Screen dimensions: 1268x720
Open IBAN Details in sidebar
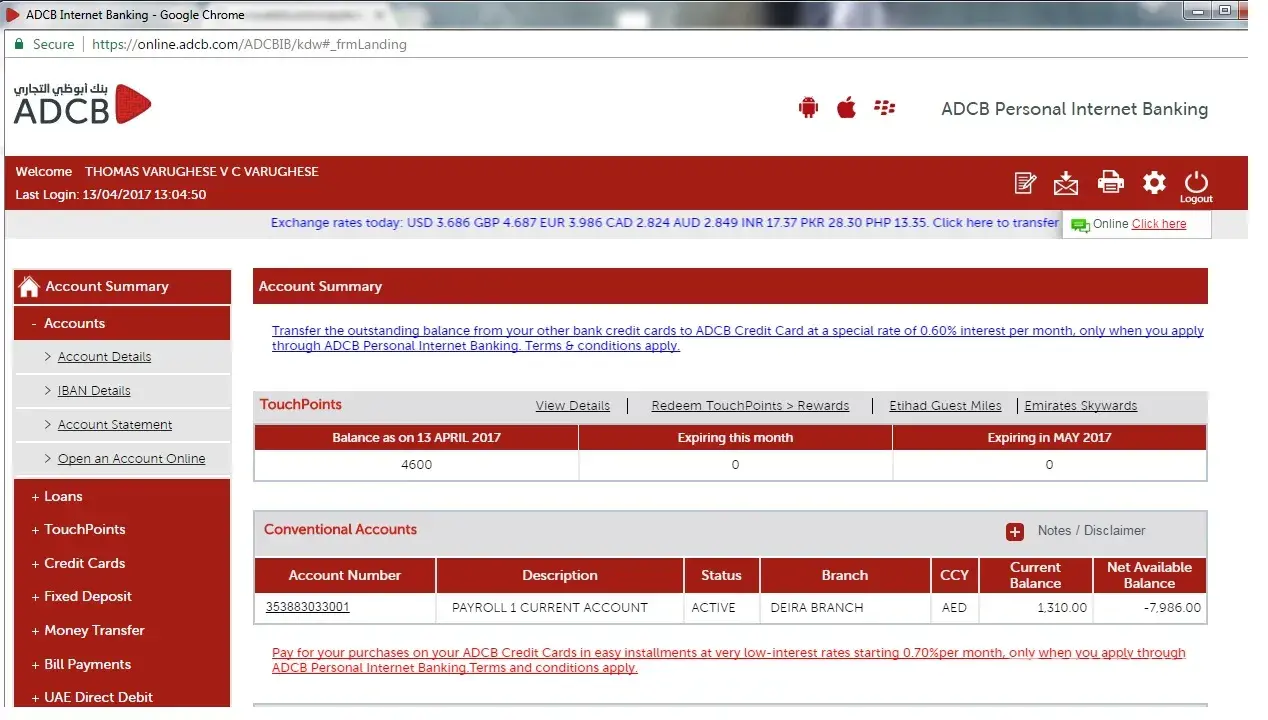click(94, 391)
